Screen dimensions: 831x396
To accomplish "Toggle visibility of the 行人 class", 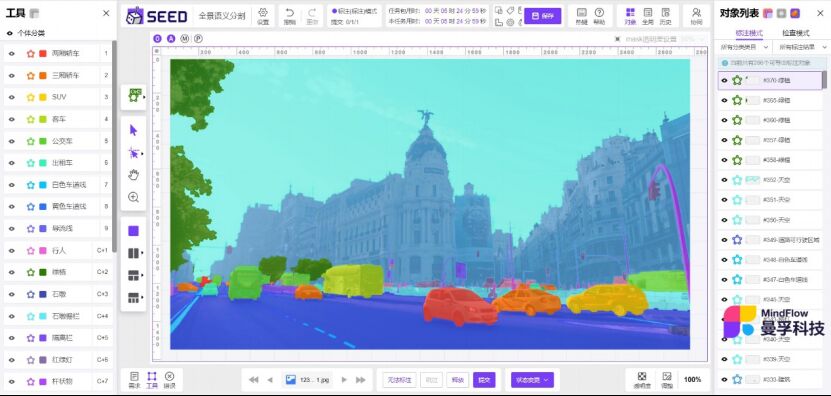I will point(12,250).
